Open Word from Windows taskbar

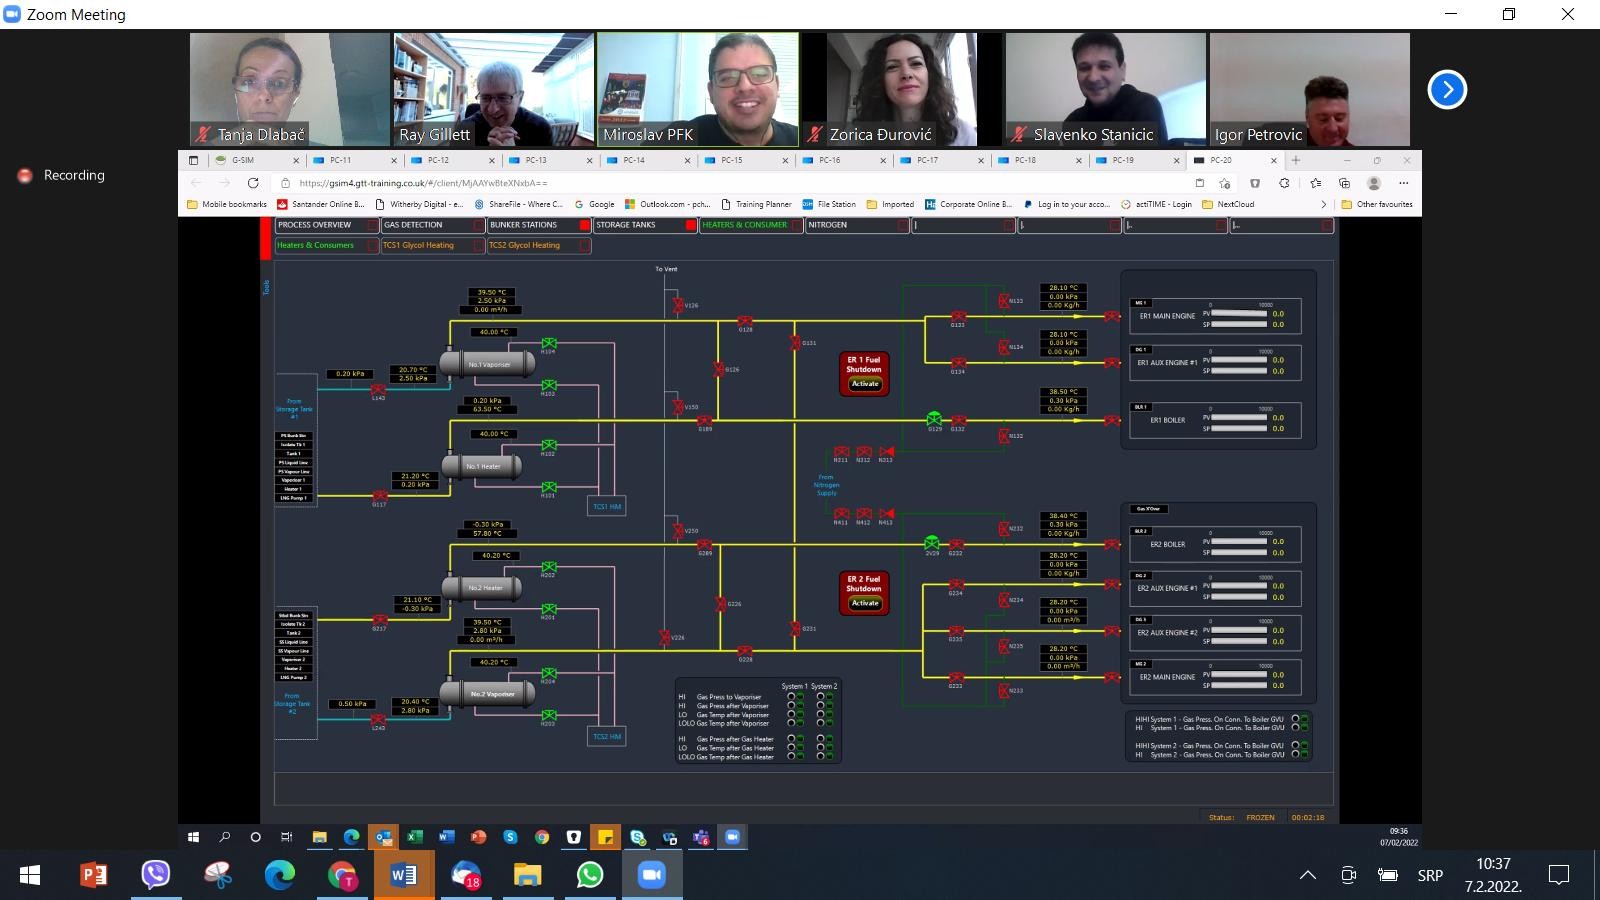pos(404,875)
